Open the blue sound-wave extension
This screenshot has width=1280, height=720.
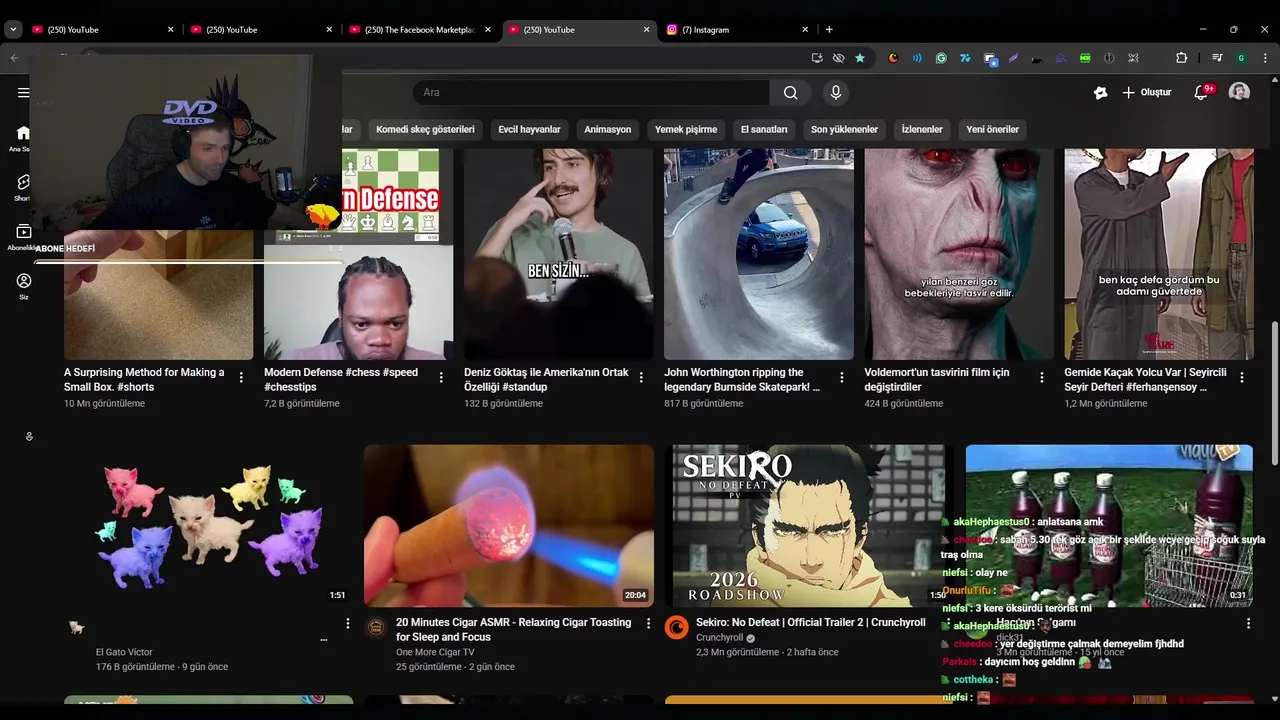click(917, 58)
